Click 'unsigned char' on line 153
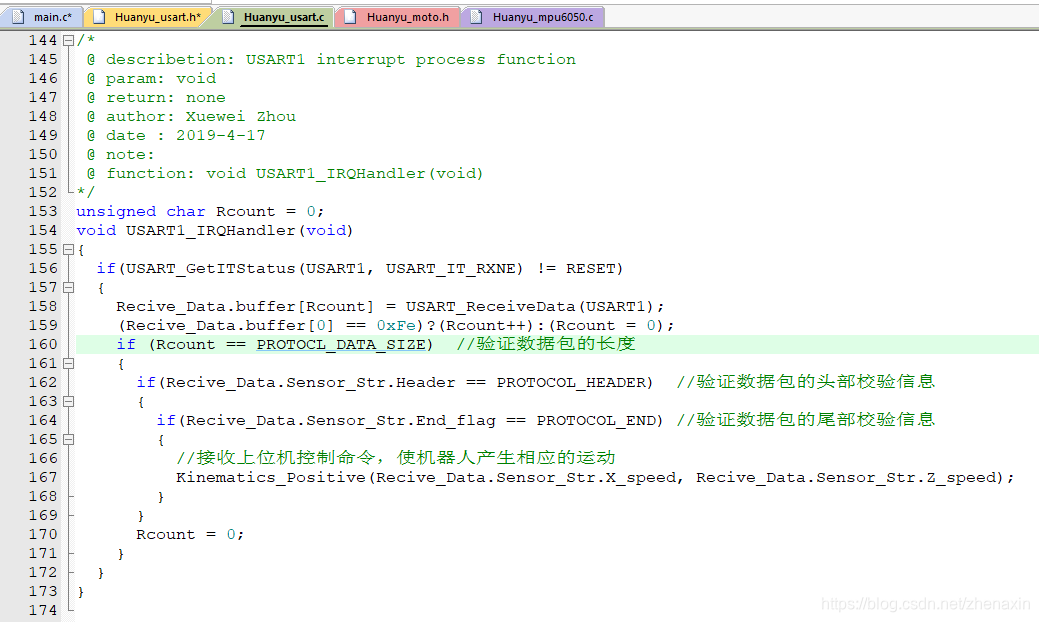Viewport: 1039px width, 622px height. click(140, 211)
